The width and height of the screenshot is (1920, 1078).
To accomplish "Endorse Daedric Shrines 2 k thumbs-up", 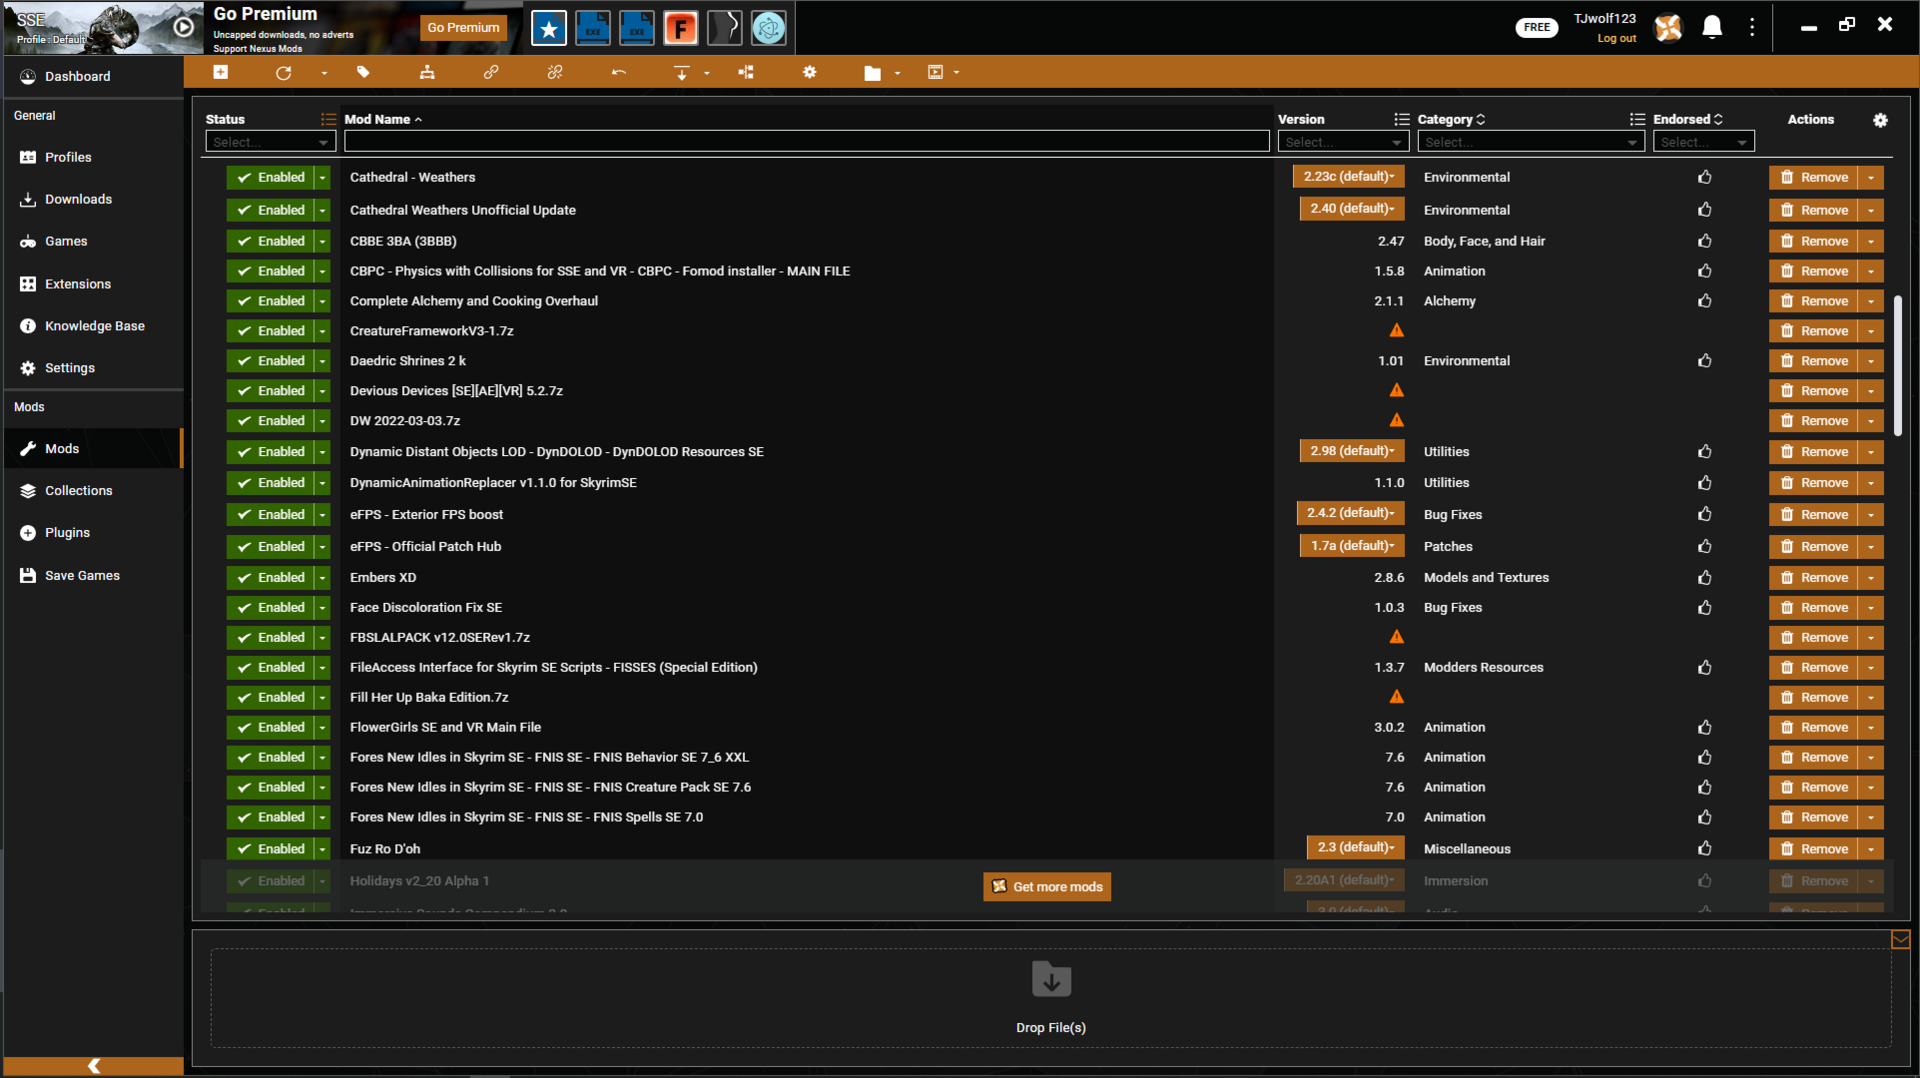I will click(x=1705, y=361).
